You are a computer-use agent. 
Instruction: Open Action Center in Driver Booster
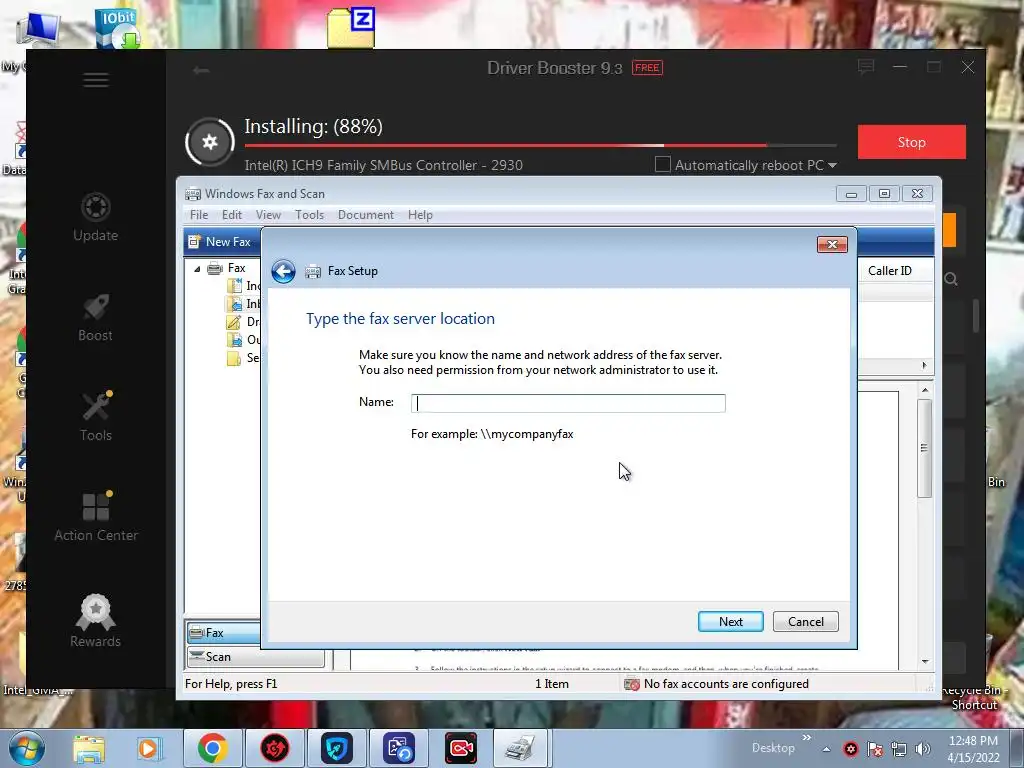click(x=95, y=517)
